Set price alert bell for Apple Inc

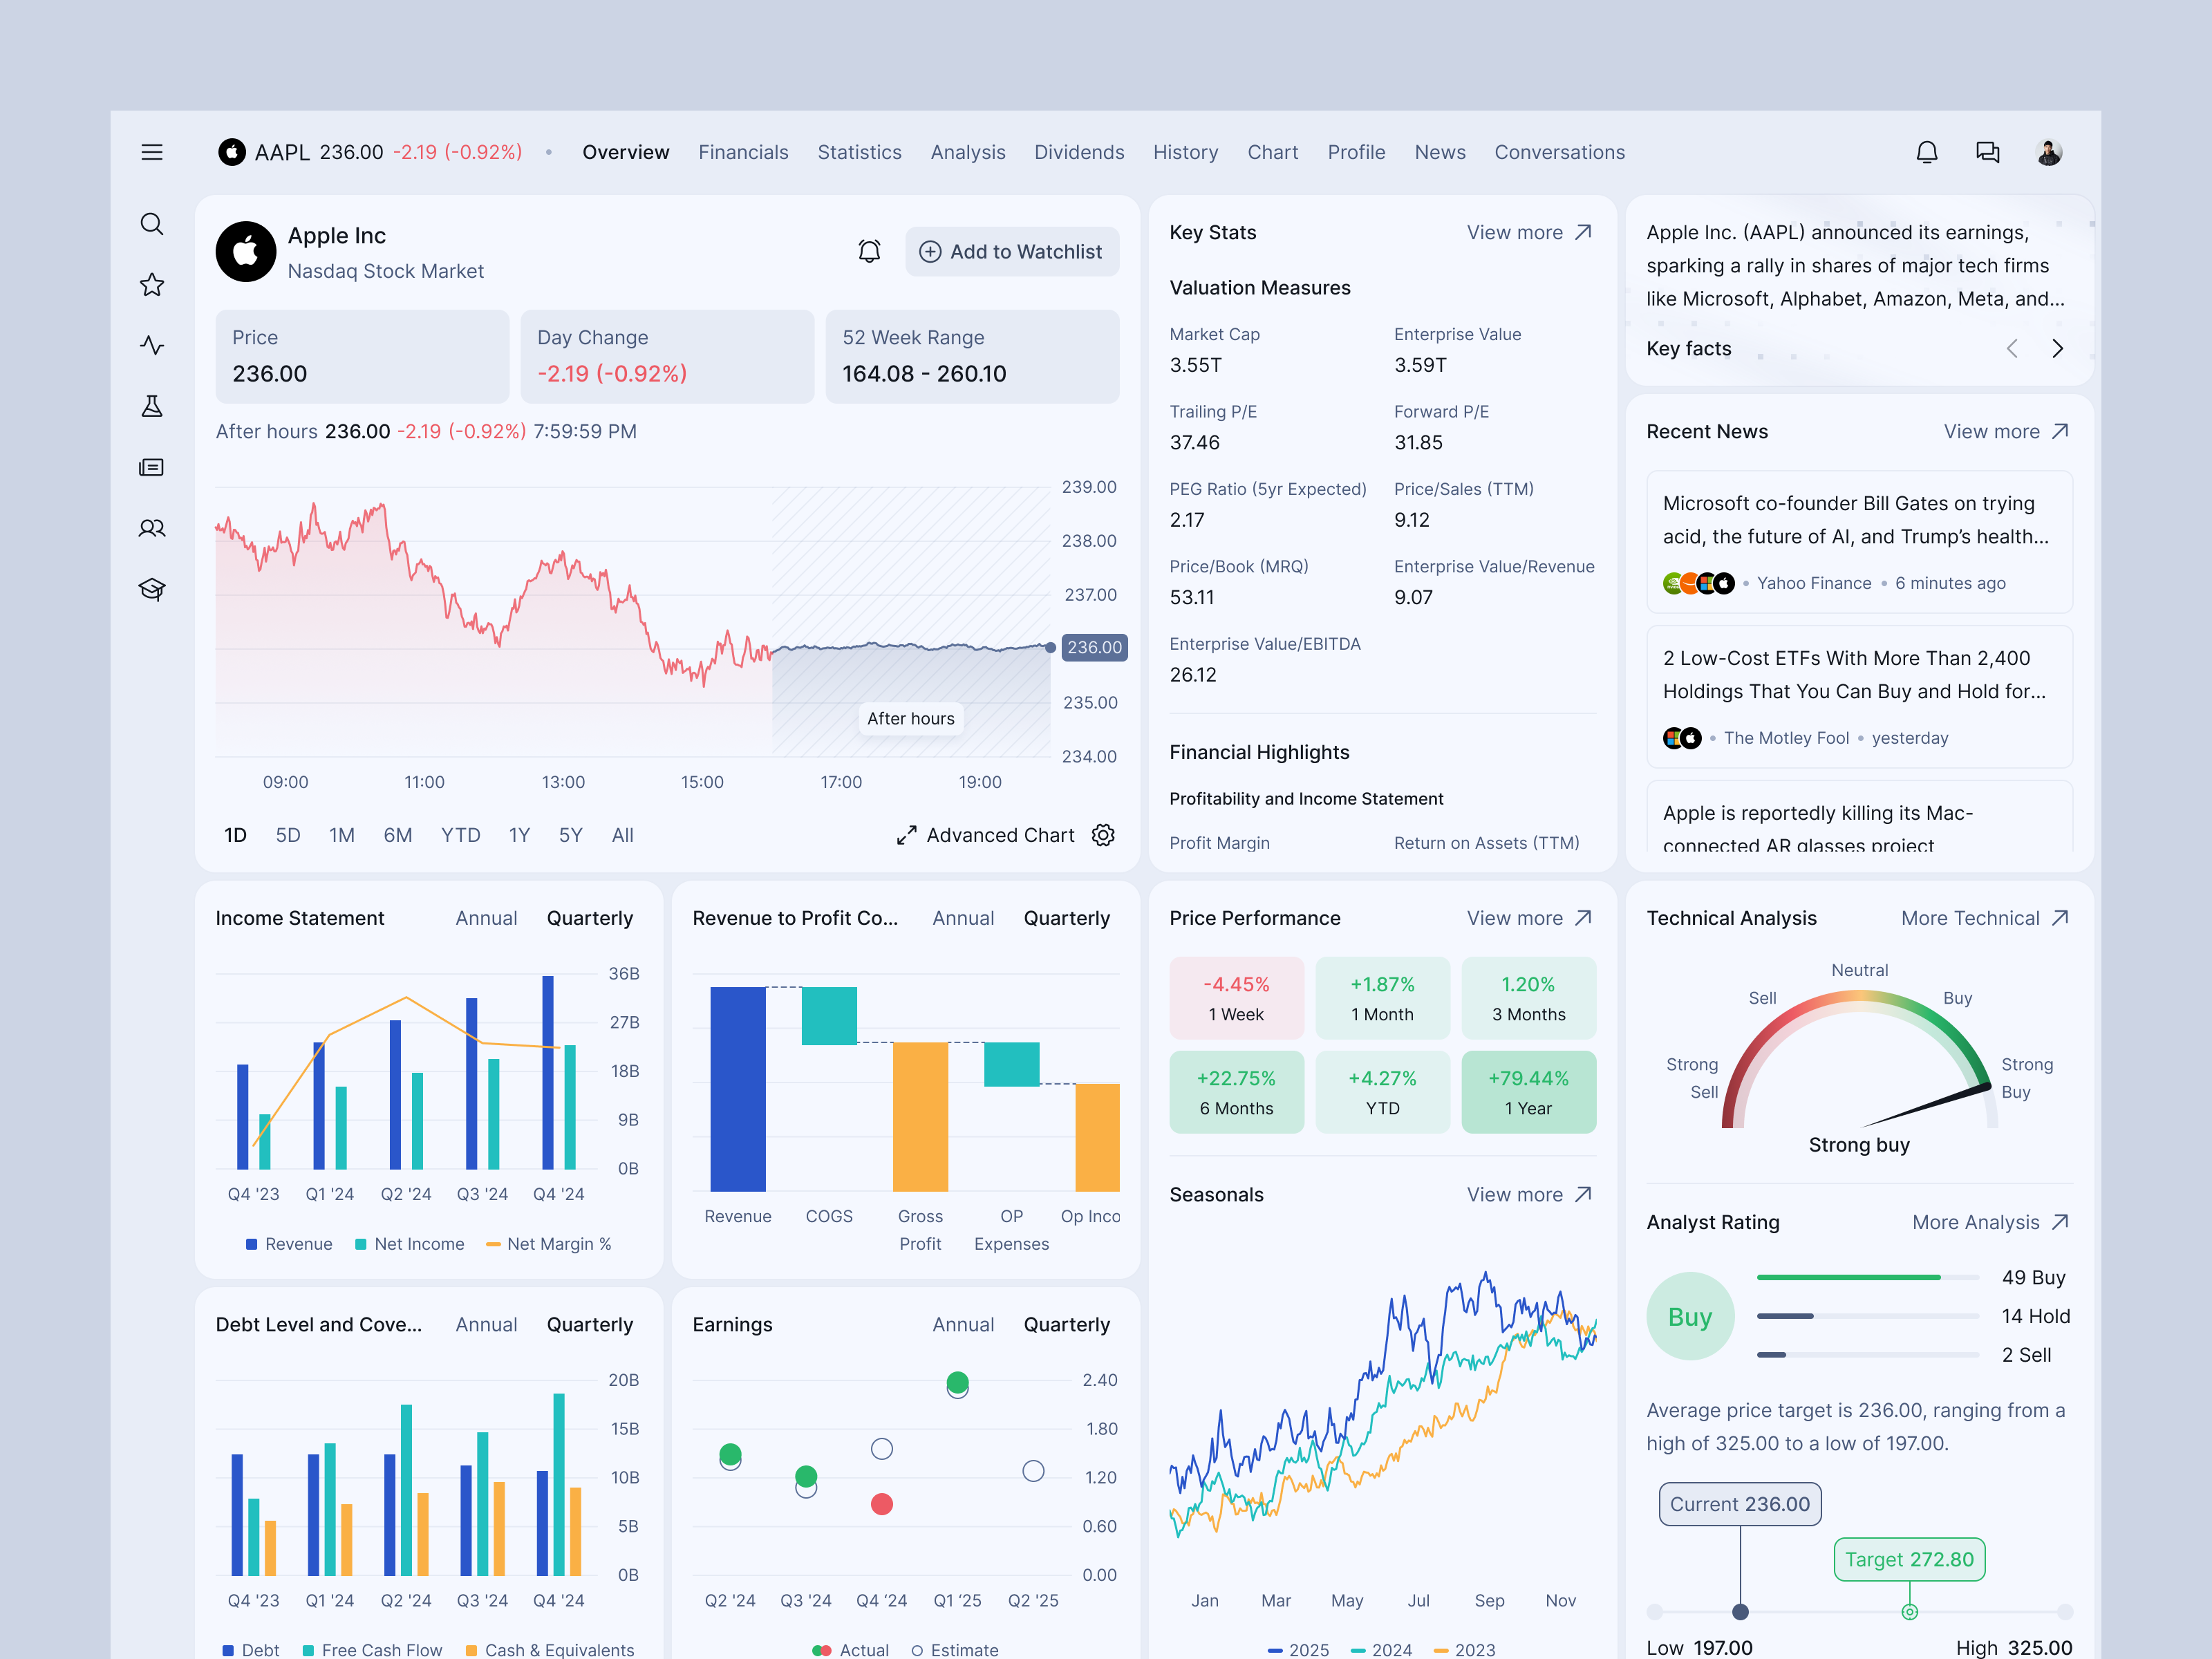870,251
